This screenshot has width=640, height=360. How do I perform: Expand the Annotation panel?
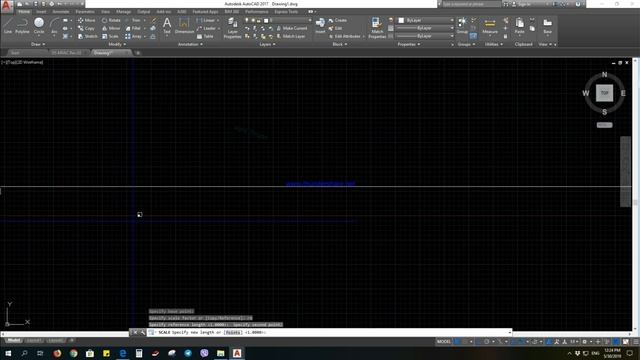pos(190,44)
